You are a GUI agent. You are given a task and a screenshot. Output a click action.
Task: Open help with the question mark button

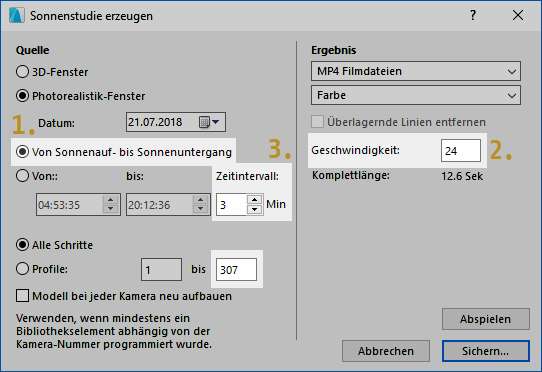(x=473, y=15)
